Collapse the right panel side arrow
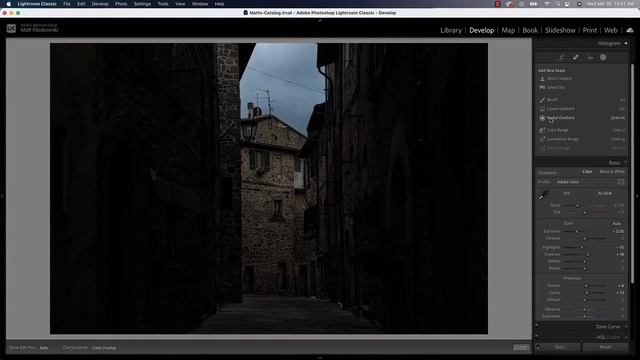 [x=637, y=196]
